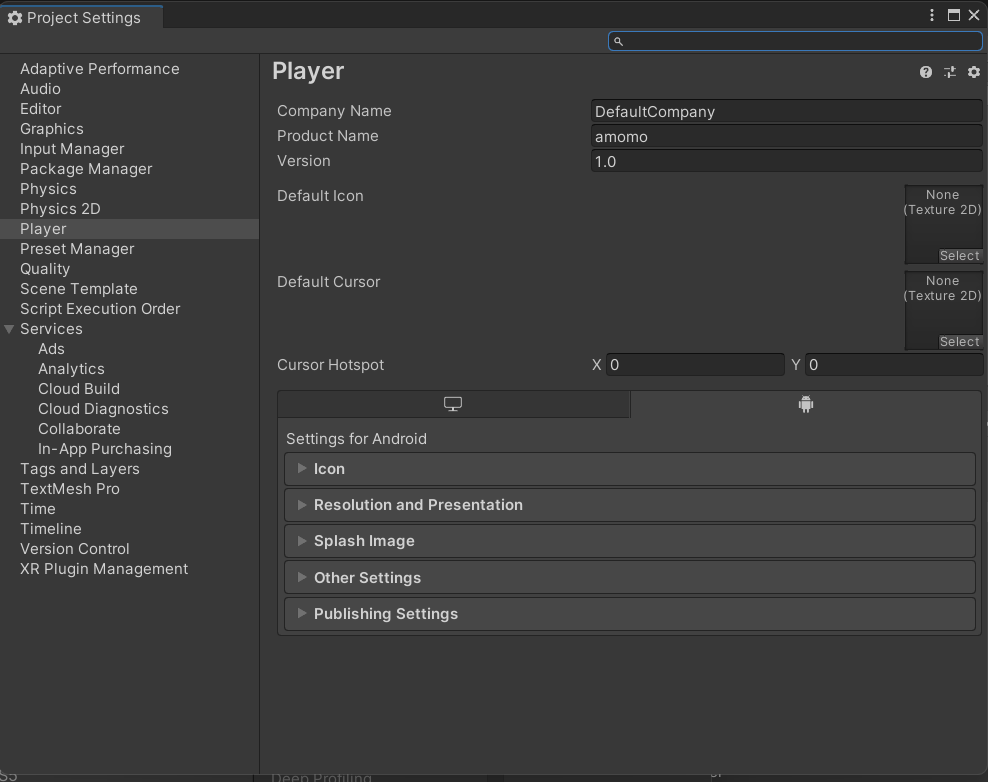The height and width of the screenshot is (782, 988).
Task: Maximize the Project Settings window
Action: pyautogui.click(x=953, y=15)
